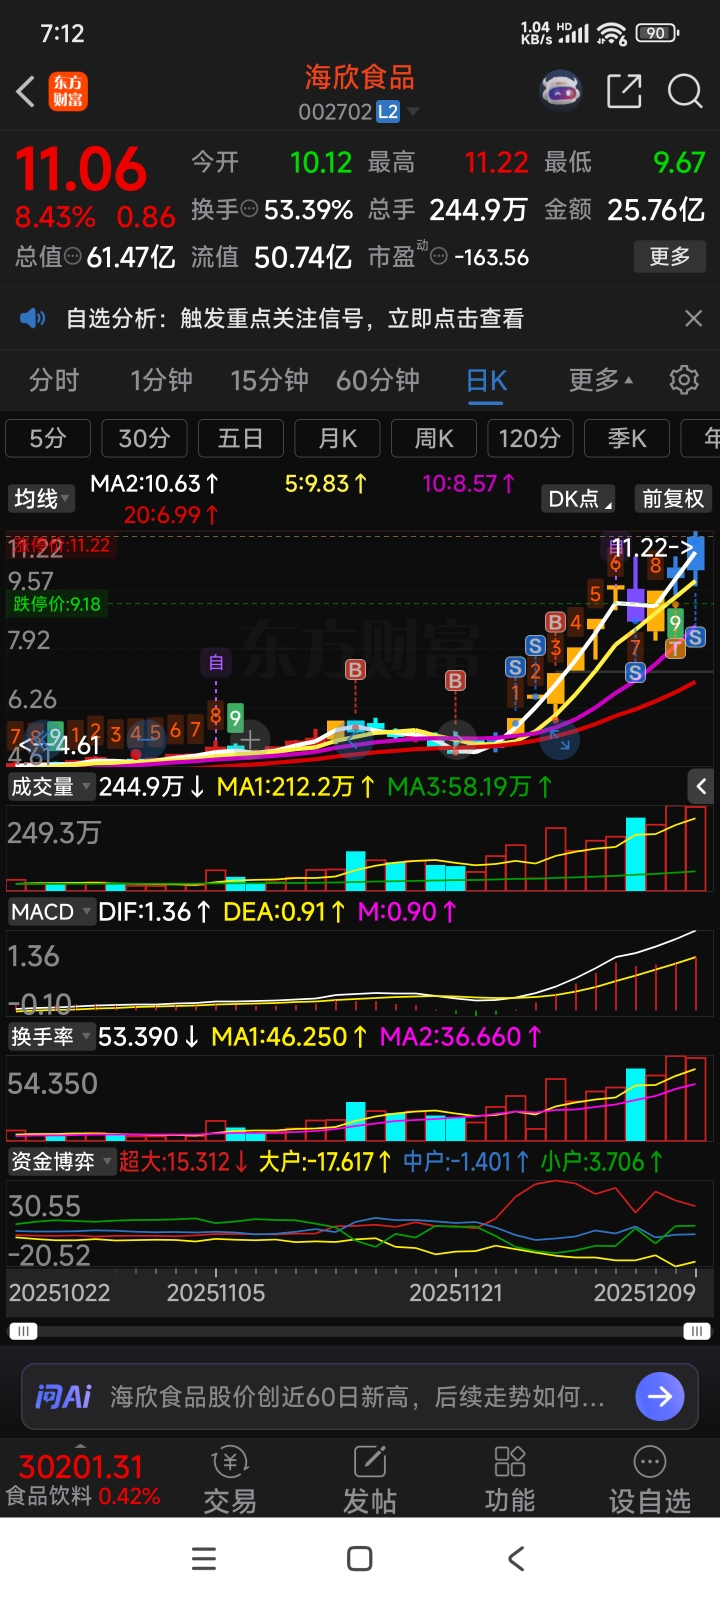Viewport: 720px width, 1600px height.
Task: Tap the current price 11.06
Action: pos(81,168)
